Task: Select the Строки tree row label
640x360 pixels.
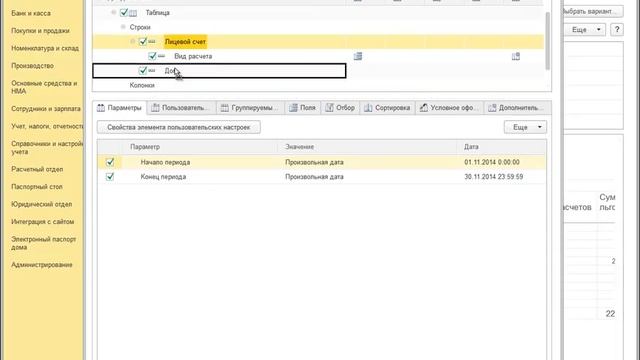Action: point(140,27)
